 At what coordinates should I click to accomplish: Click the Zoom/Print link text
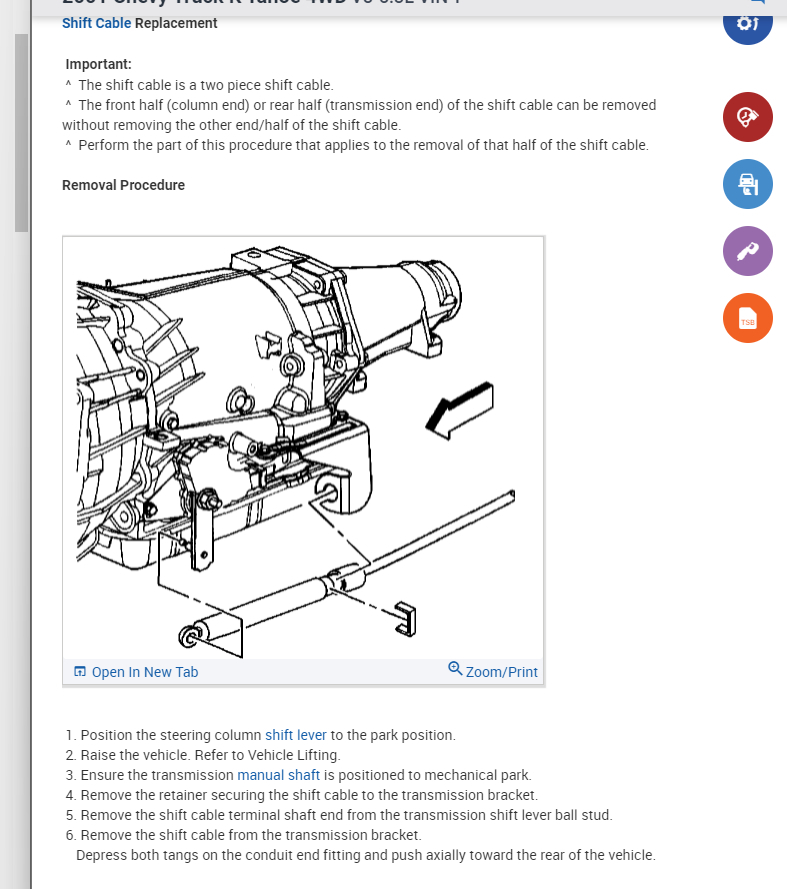point(501,672)
